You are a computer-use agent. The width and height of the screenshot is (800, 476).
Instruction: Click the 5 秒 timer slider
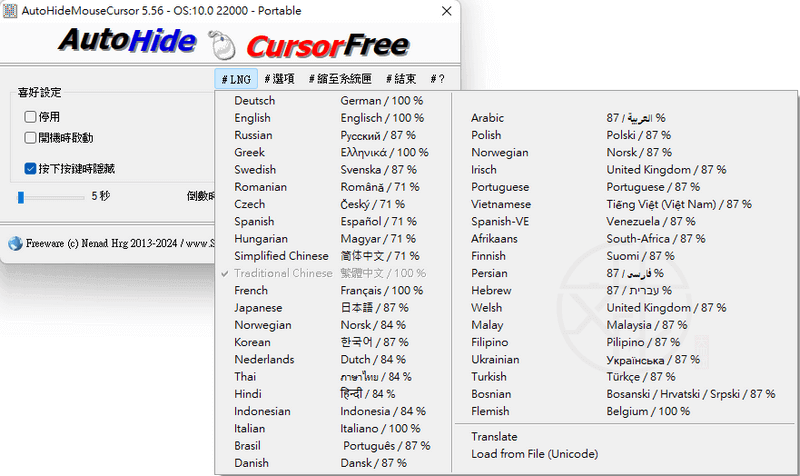coord(51,197)
